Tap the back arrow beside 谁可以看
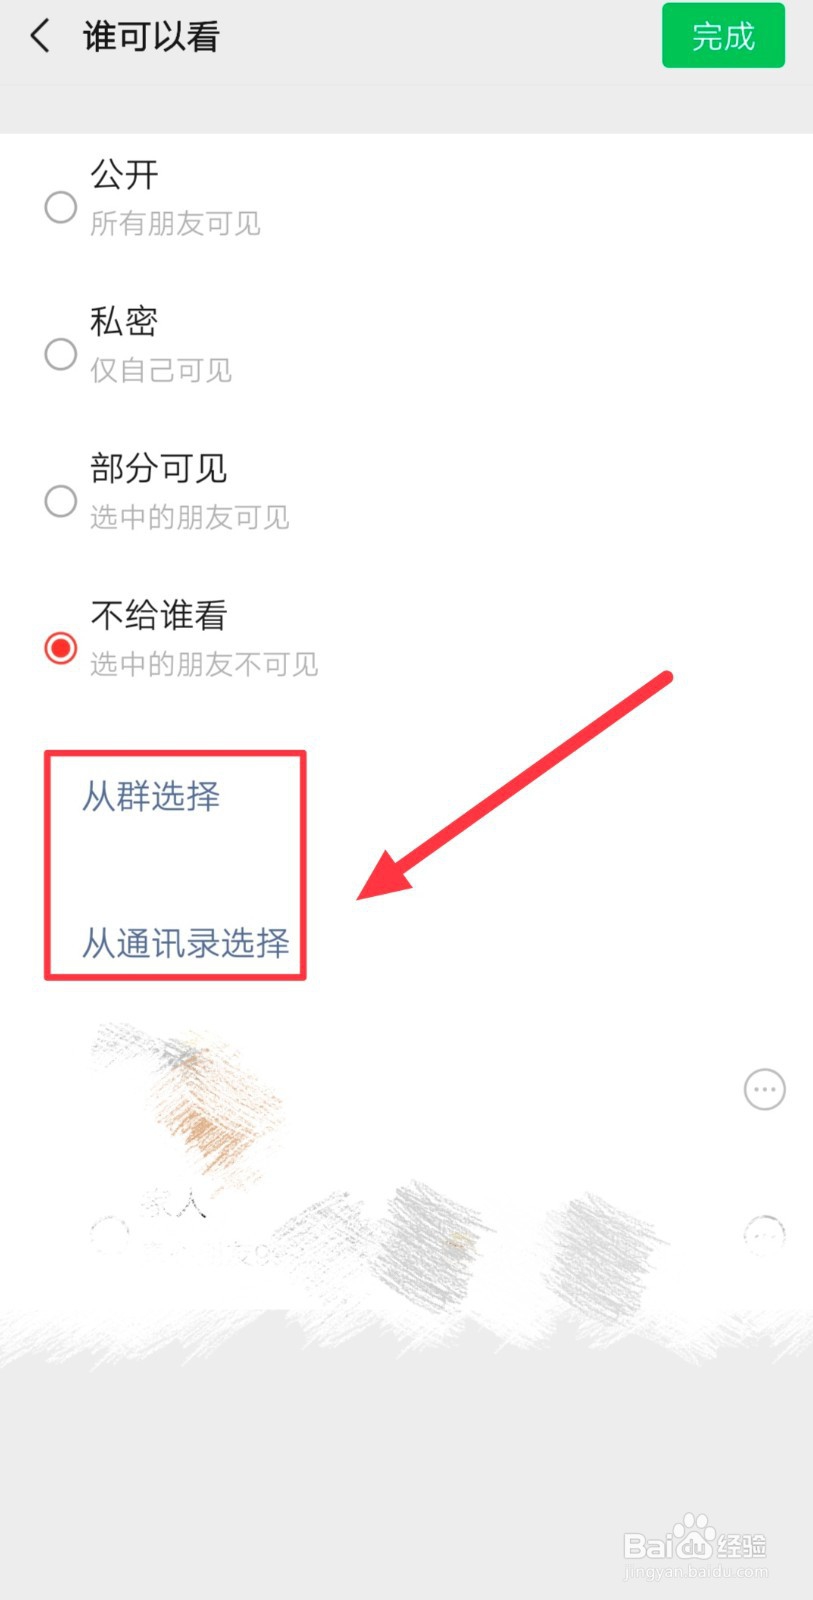813x1600 pixels. (x=40, y=37)
